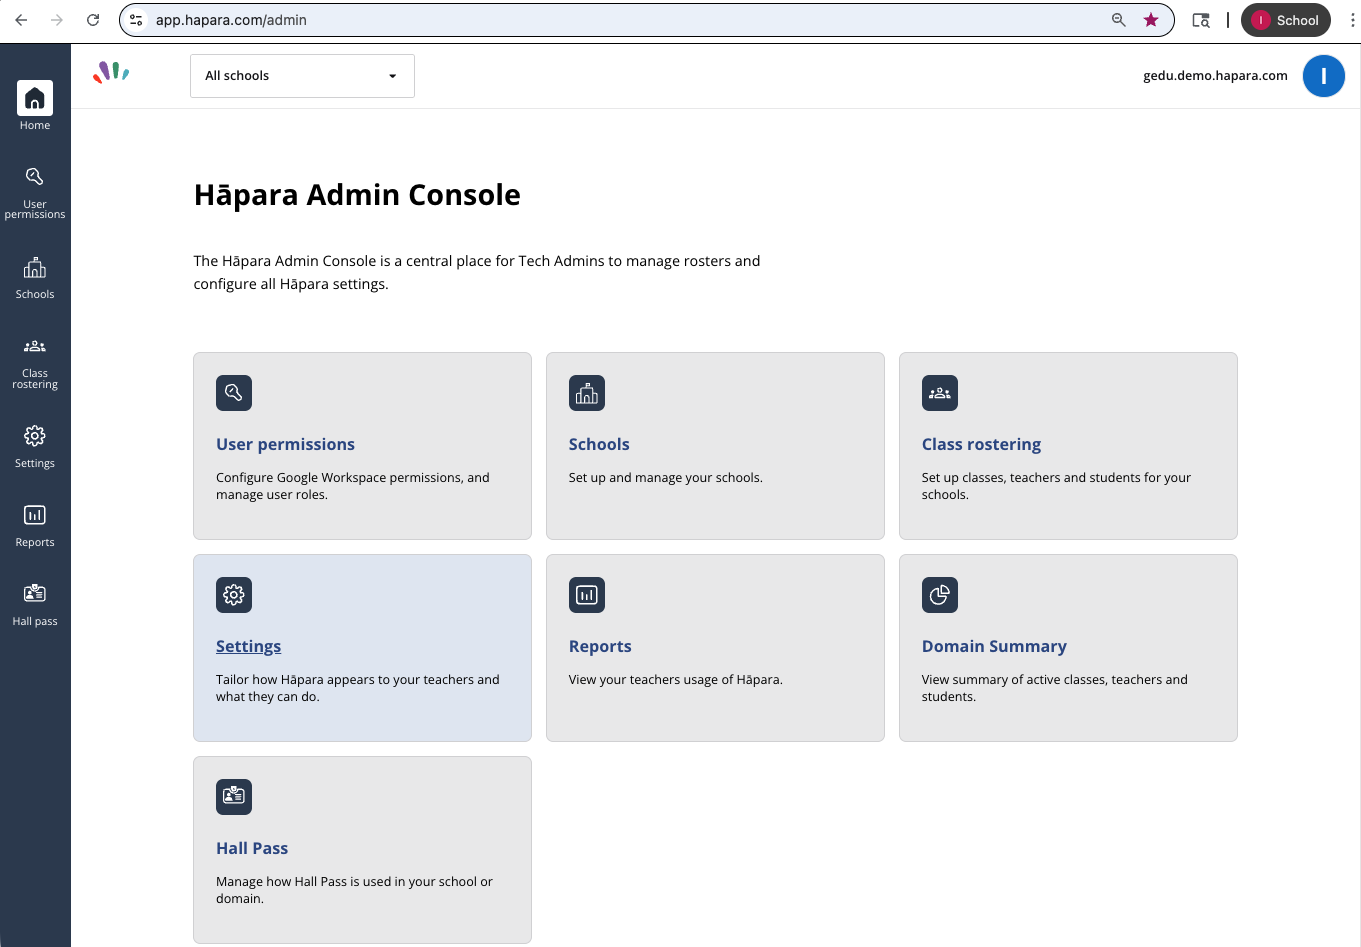The image size is (1361, 947).
Task: Bookmark this page with the star
Action: 1151,20
